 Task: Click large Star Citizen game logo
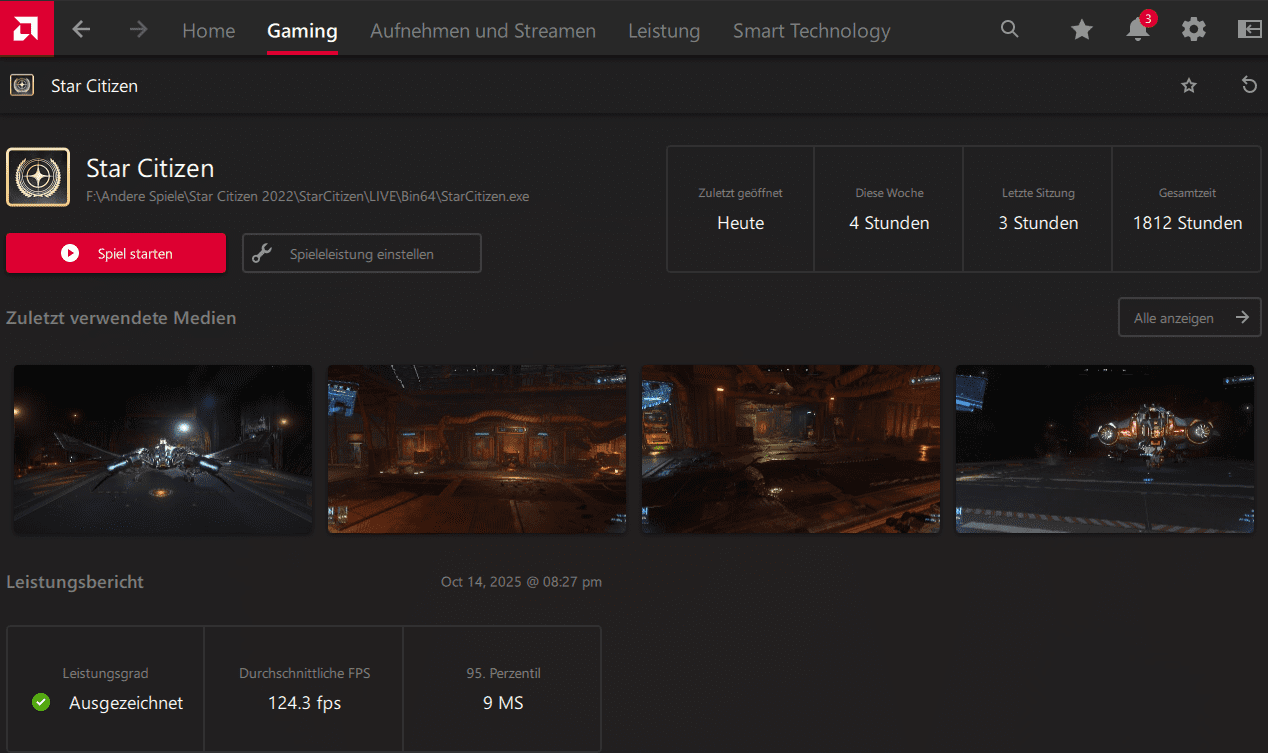pos(38,177)
